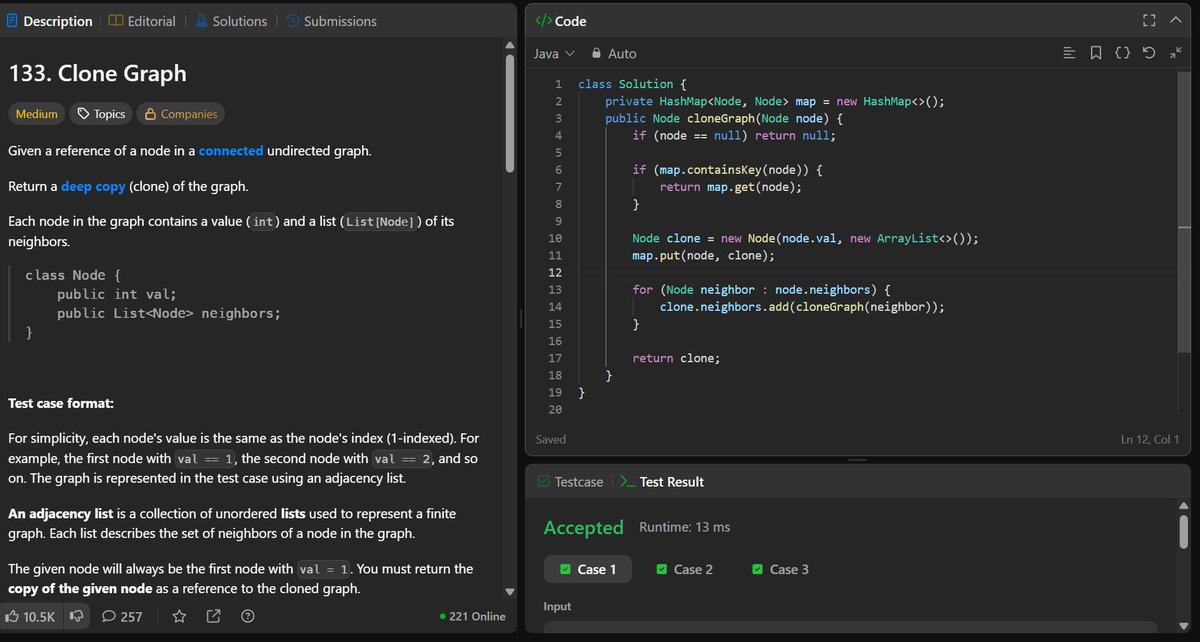1200x642 pixels.
Task: Click line number 12 in the editor
Action: point(556,272)
